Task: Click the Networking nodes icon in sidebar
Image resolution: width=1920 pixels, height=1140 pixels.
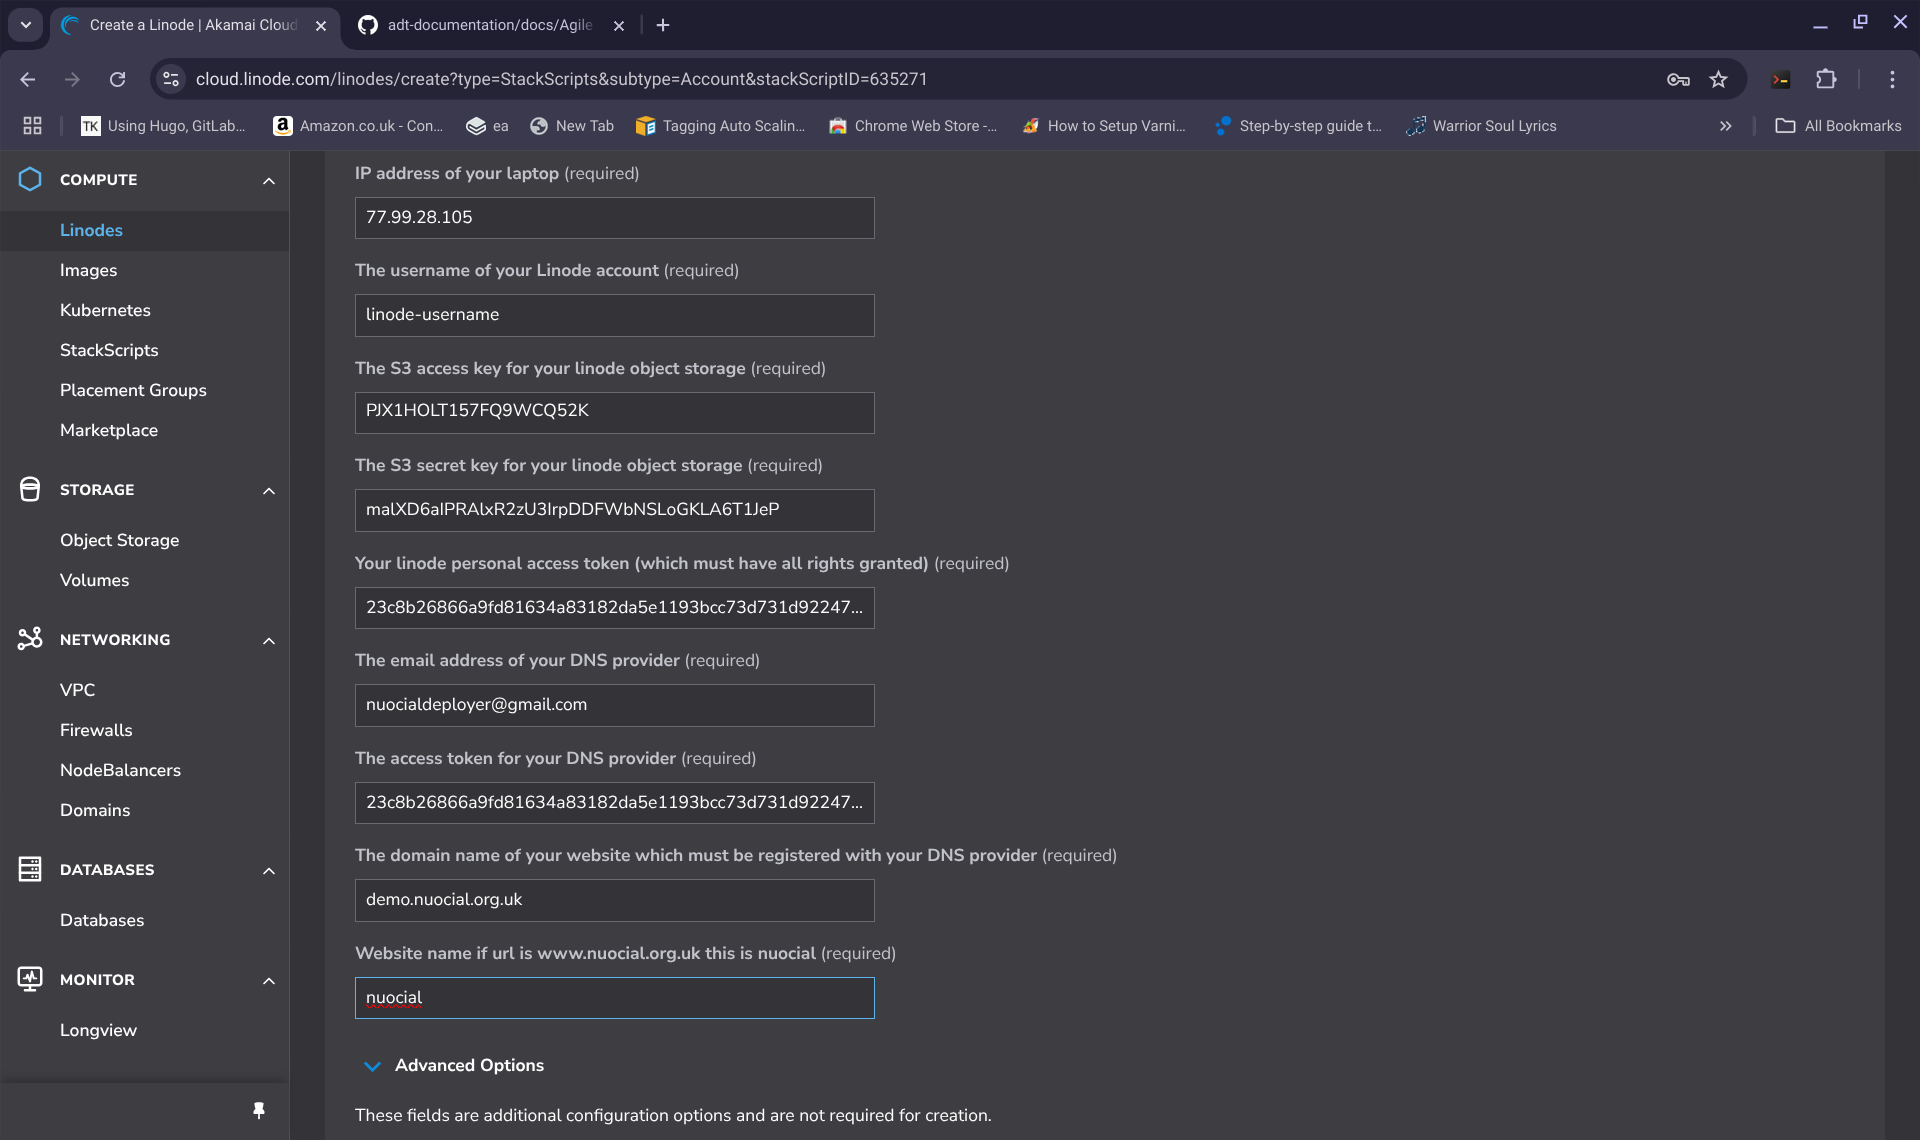Action: pyautogui.click(x=30, y=639)
